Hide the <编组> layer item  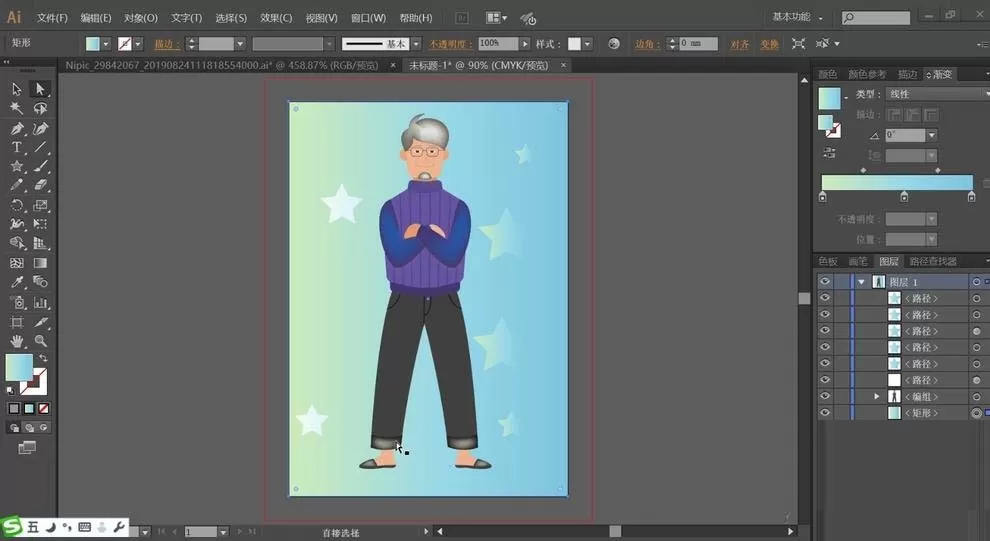(825, 396)
